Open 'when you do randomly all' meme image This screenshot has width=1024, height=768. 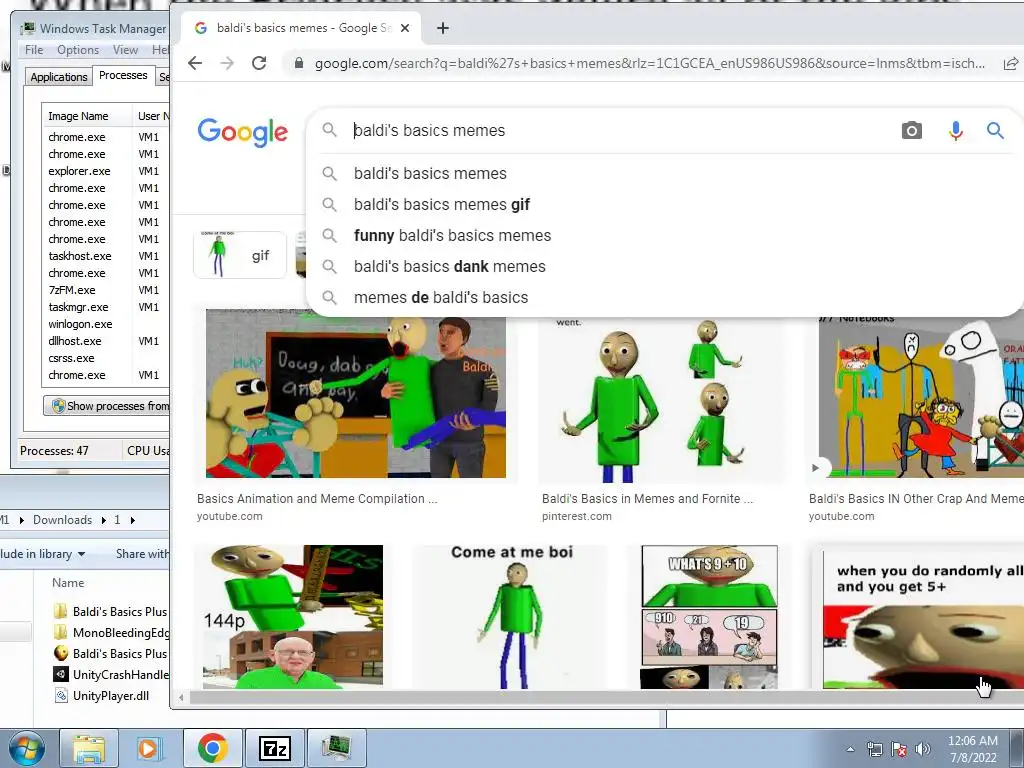923,619
